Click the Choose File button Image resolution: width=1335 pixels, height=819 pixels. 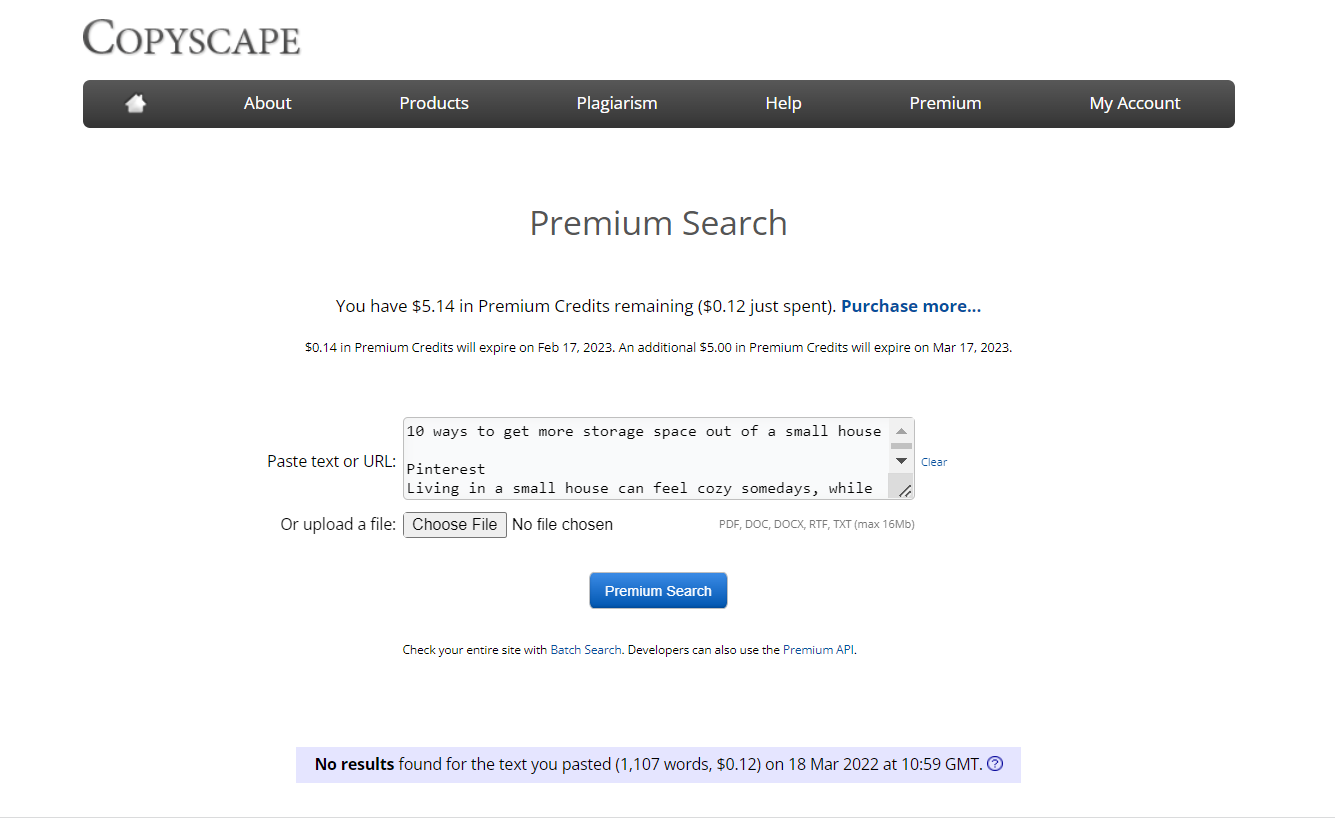(x=455, y=524)
